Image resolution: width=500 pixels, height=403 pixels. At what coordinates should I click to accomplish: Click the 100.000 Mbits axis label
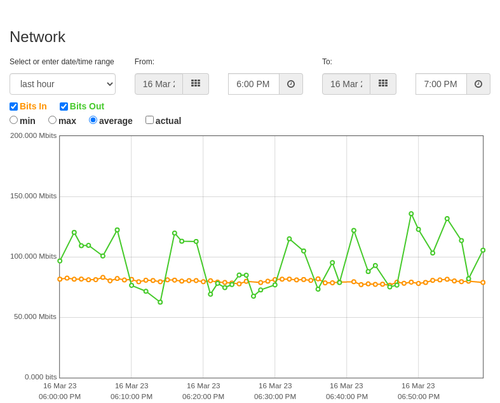coord(33,256)
